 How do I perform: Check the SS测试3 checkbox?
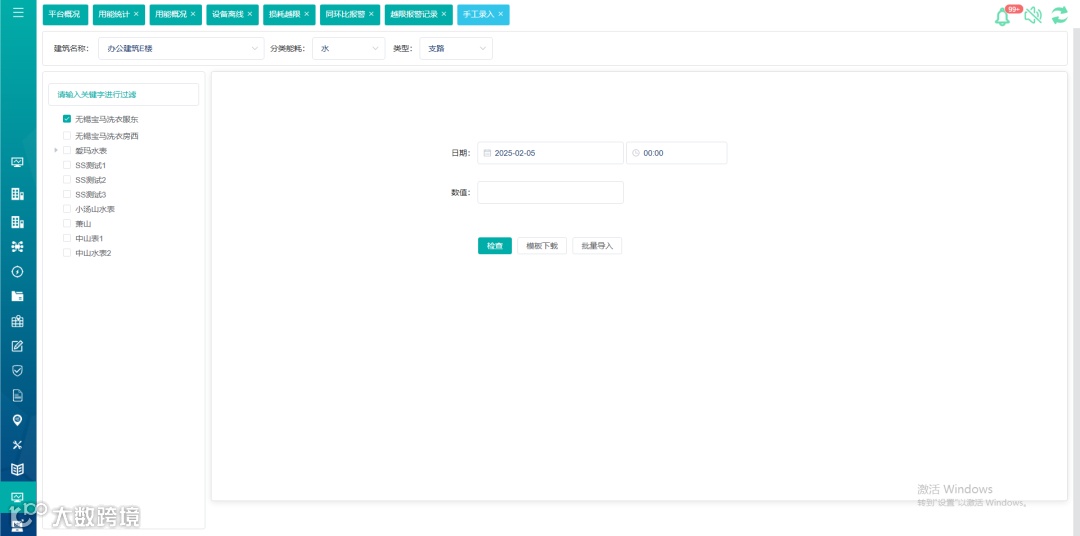[x=67, y=194]
